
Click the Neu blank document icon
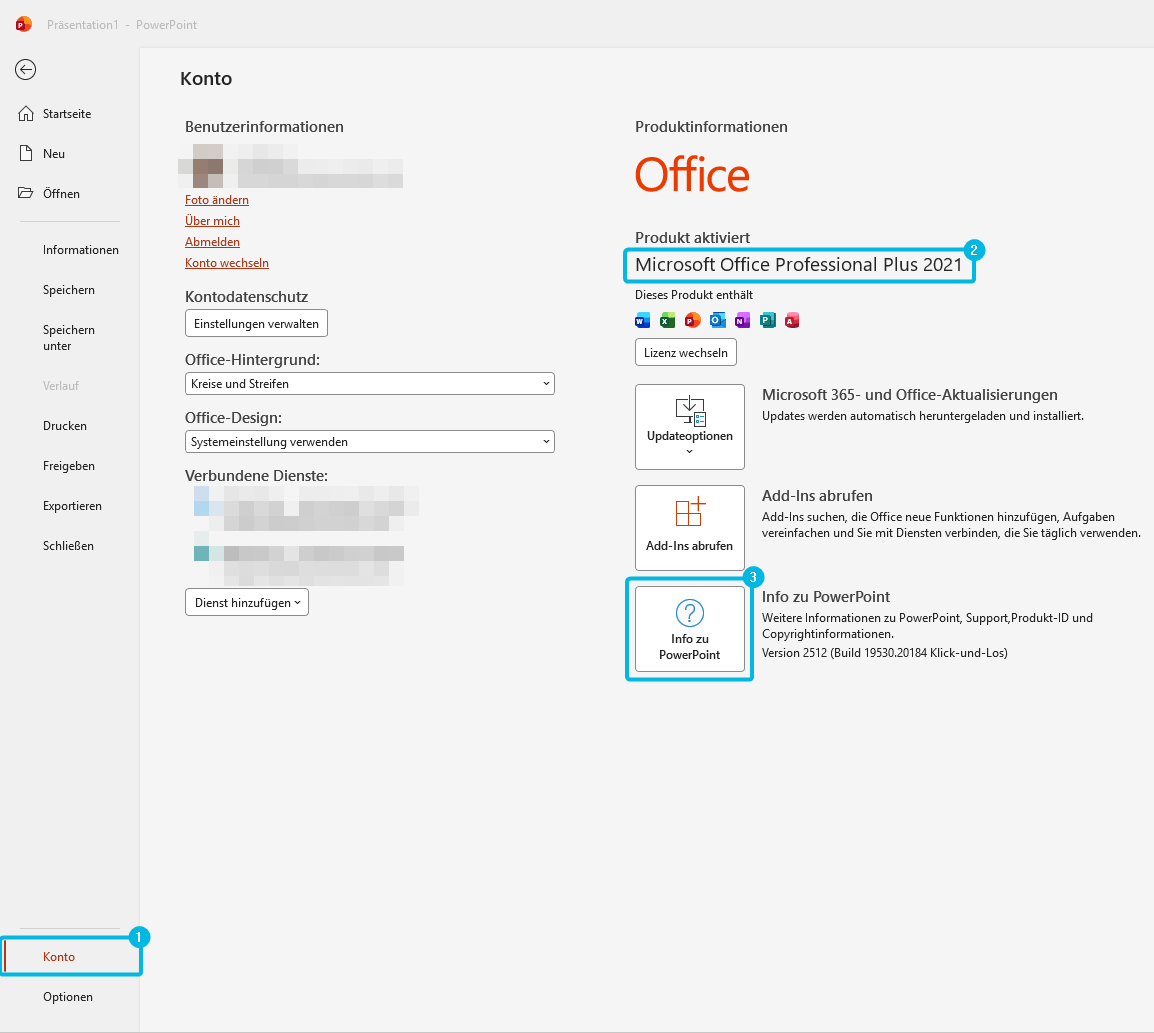pyautogui.click(x=26, y=153)
